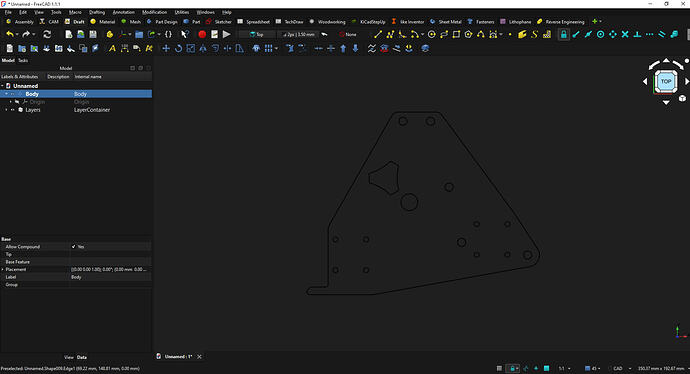Collapse the Unnamed document tree
Screen dimensions: 690x374
[3, 86]
